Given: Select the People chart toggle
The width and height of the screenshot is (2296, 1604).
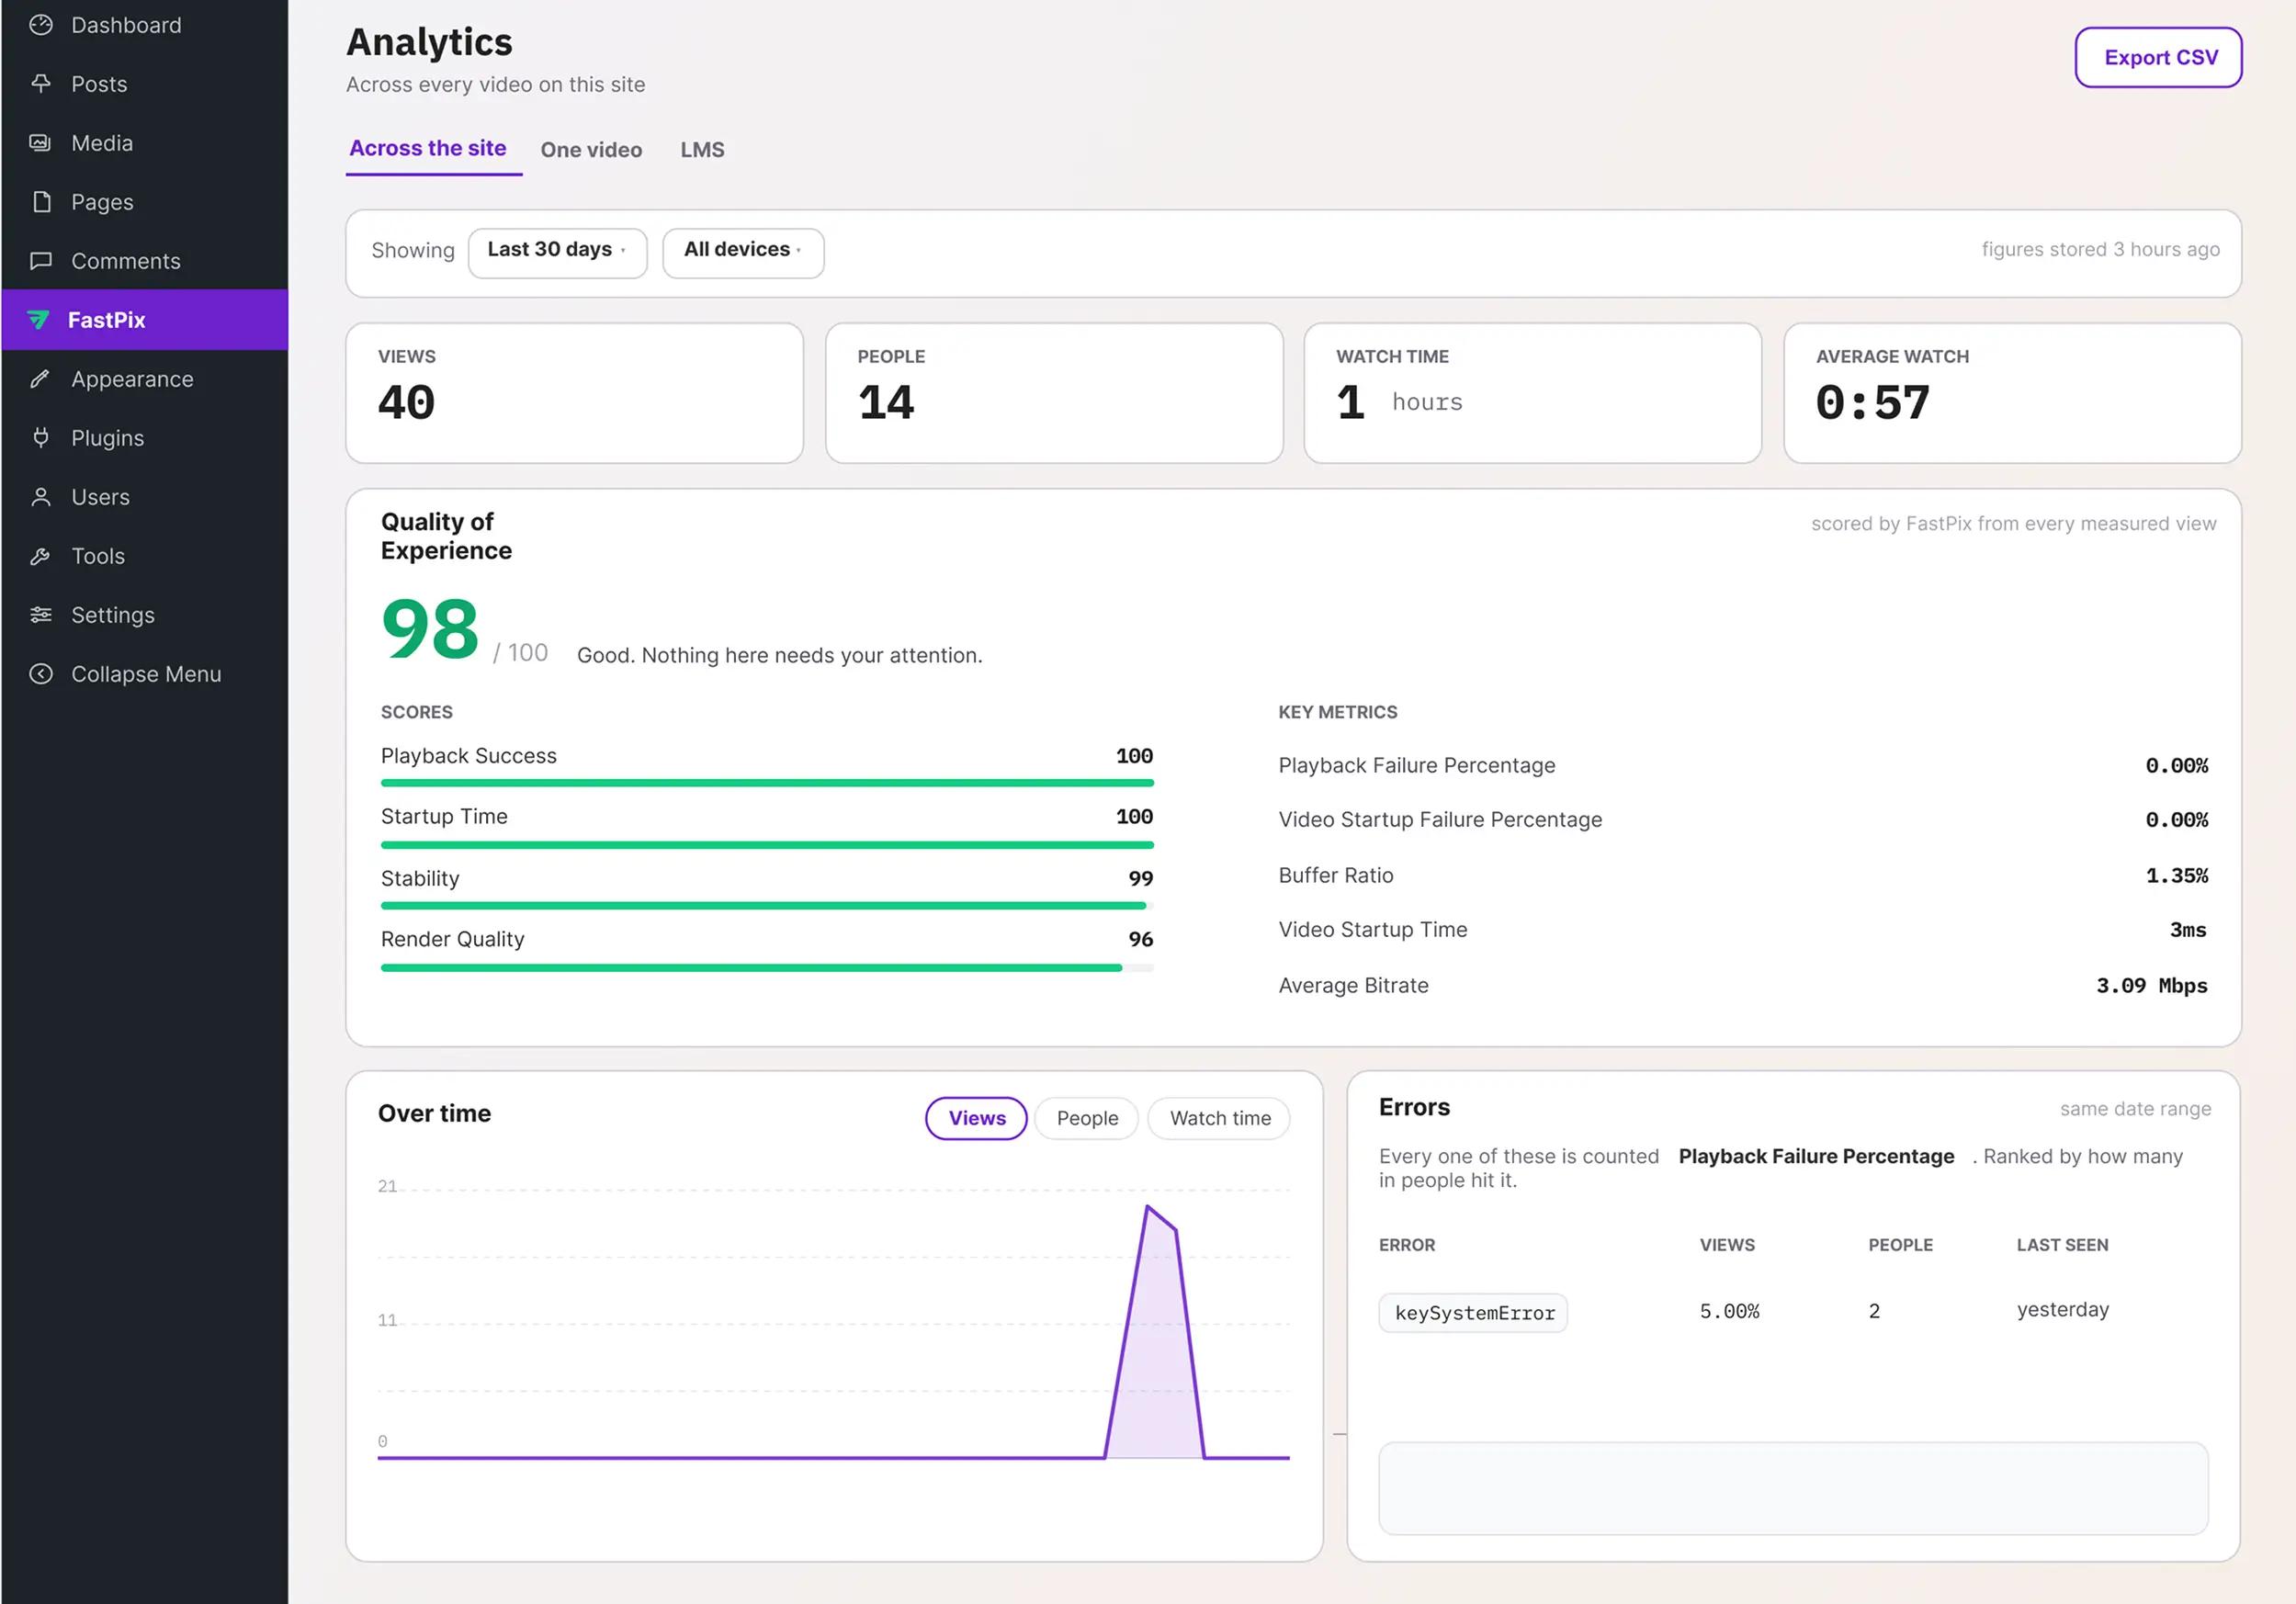Looking at the screenshot, I should (x=1087, y=1118).
